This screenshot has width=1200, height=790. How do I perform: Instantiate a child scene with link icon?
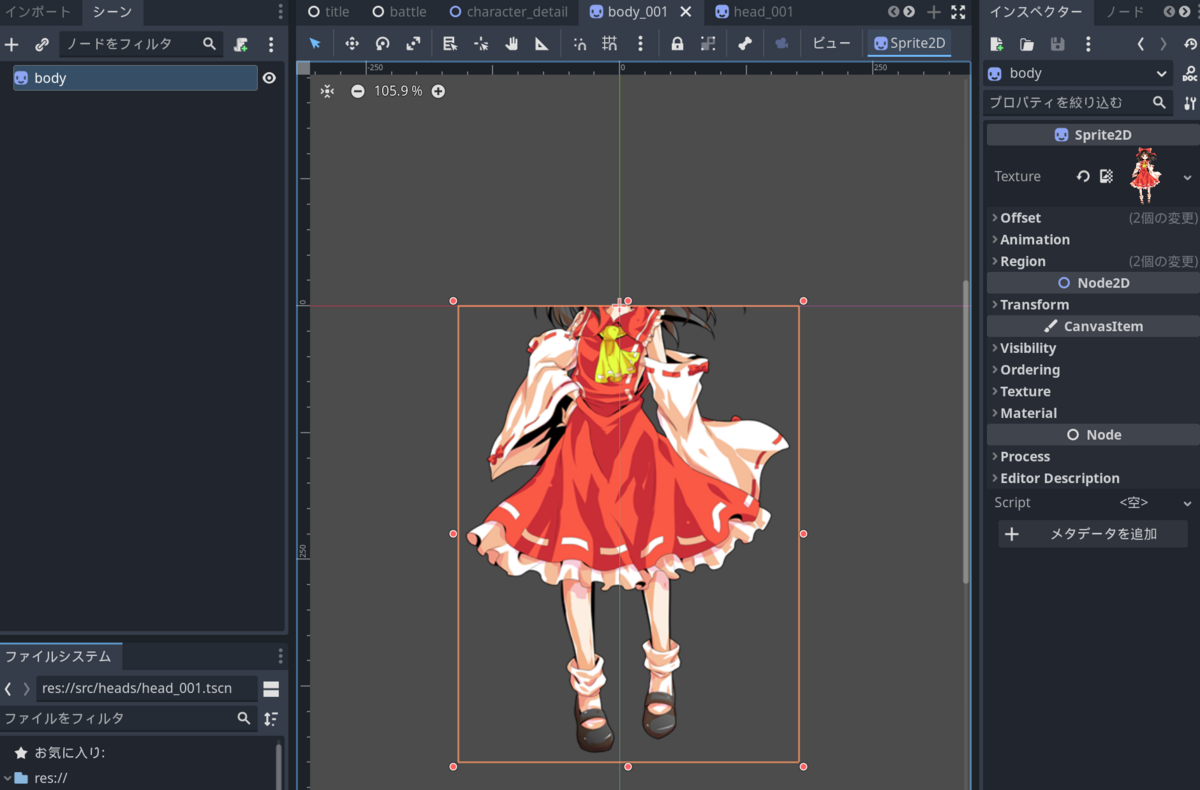coord(42,44)
